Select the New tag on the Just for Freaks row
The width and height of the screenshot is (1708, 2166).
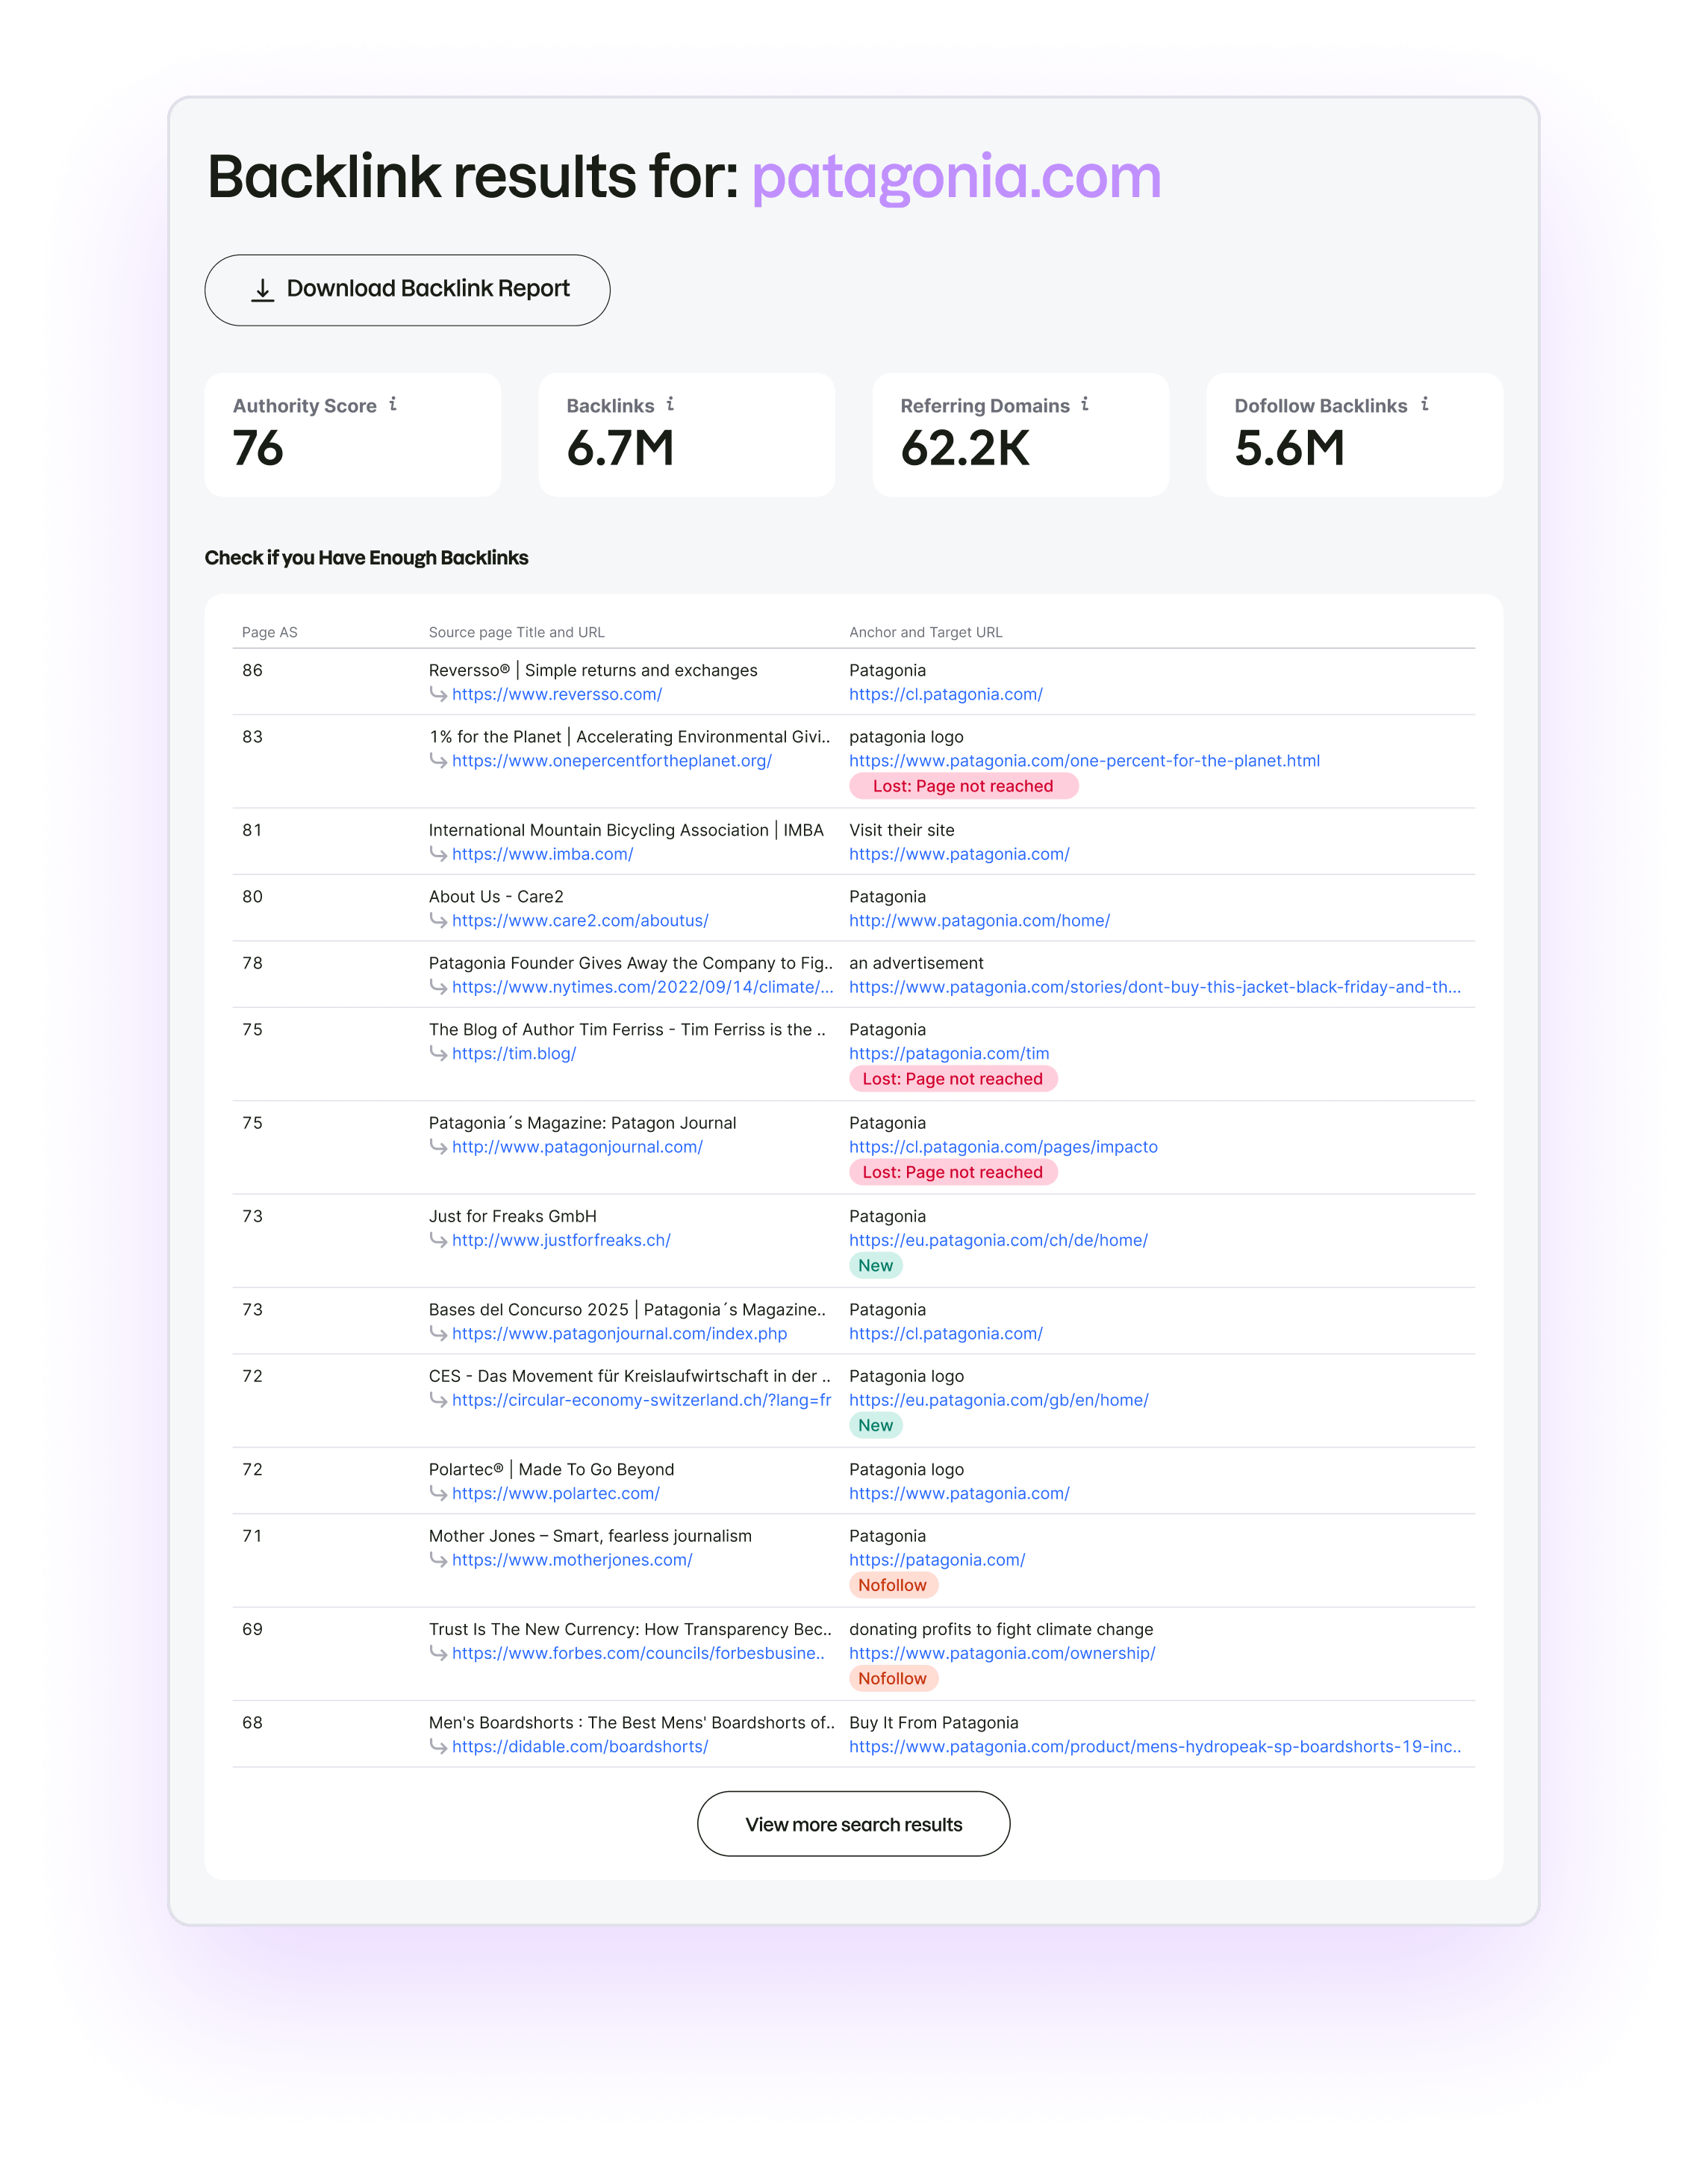point(875,1264)
